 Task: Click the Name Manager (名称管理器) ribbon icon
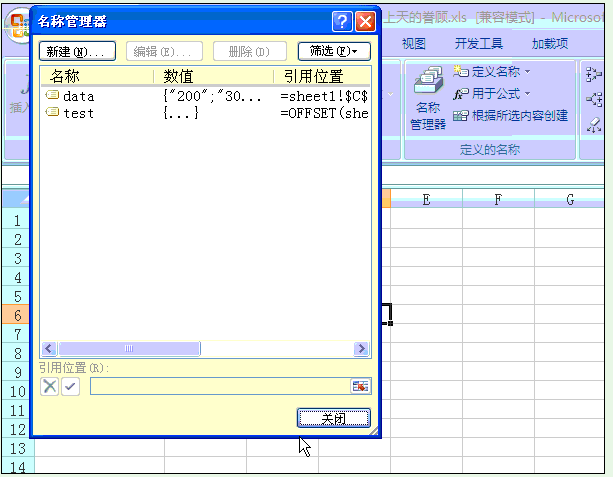click(428, 98)
